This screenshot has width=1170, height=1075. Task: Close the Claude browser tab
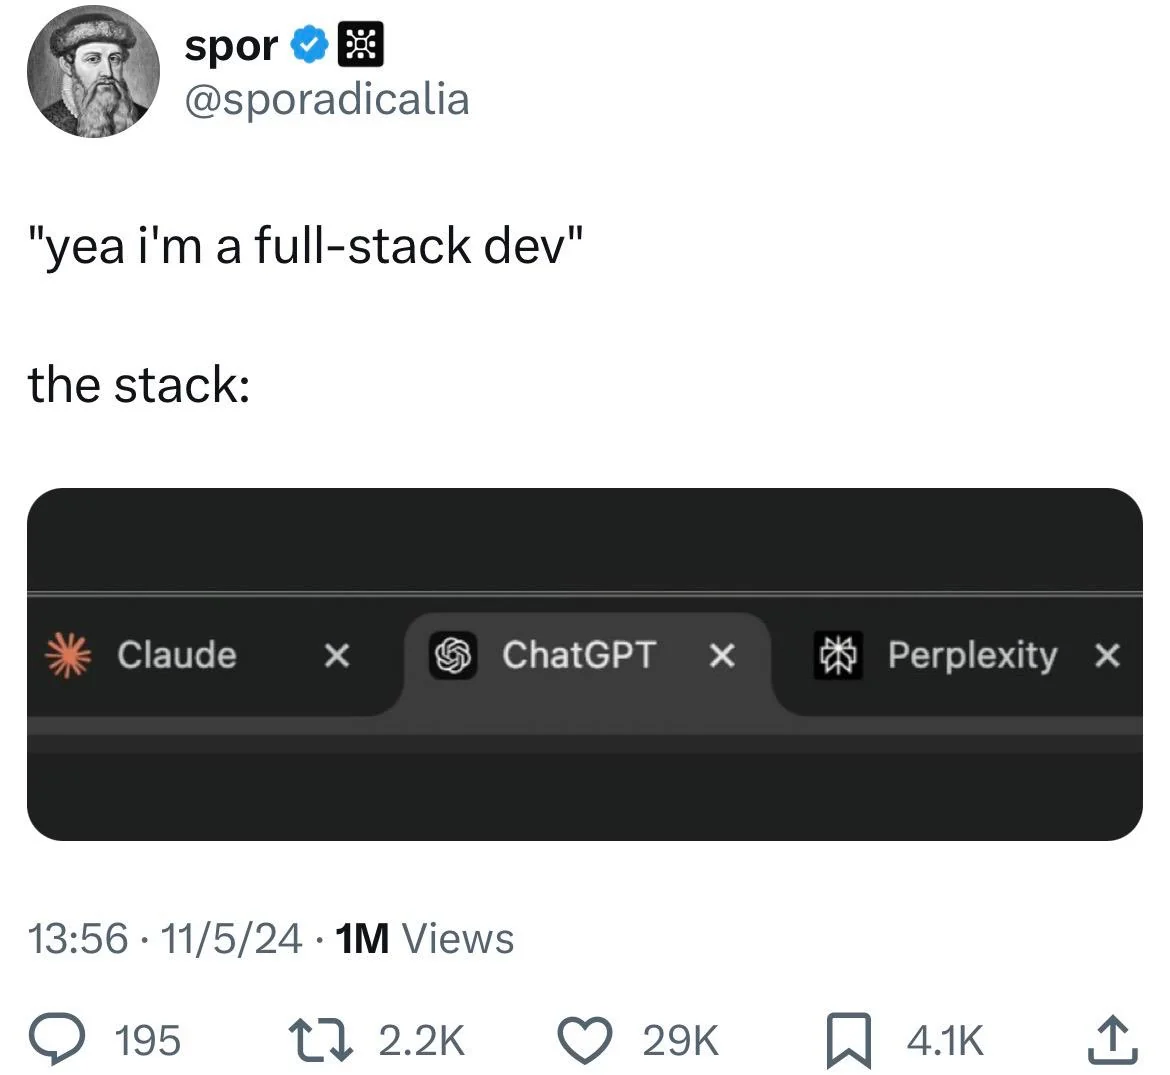337,655
